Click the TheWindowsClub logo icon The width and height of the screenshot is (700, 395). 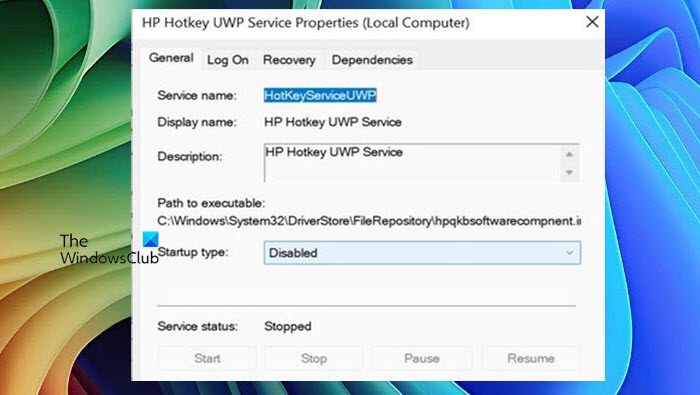point(150,239)
